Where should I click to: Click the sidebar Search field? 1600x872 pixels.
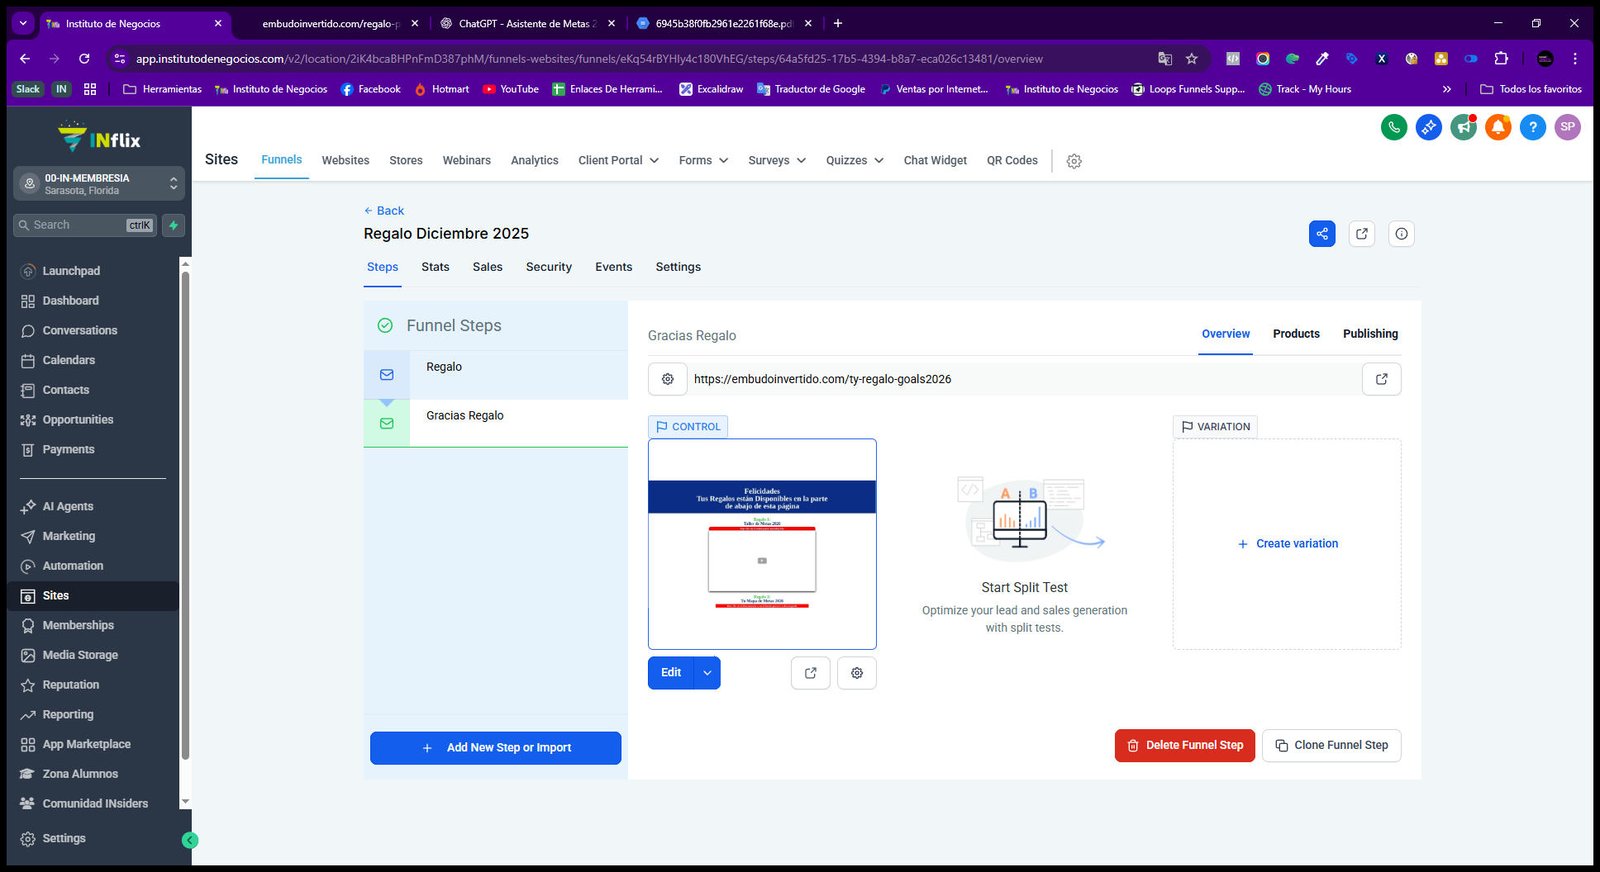pos(85,225)
